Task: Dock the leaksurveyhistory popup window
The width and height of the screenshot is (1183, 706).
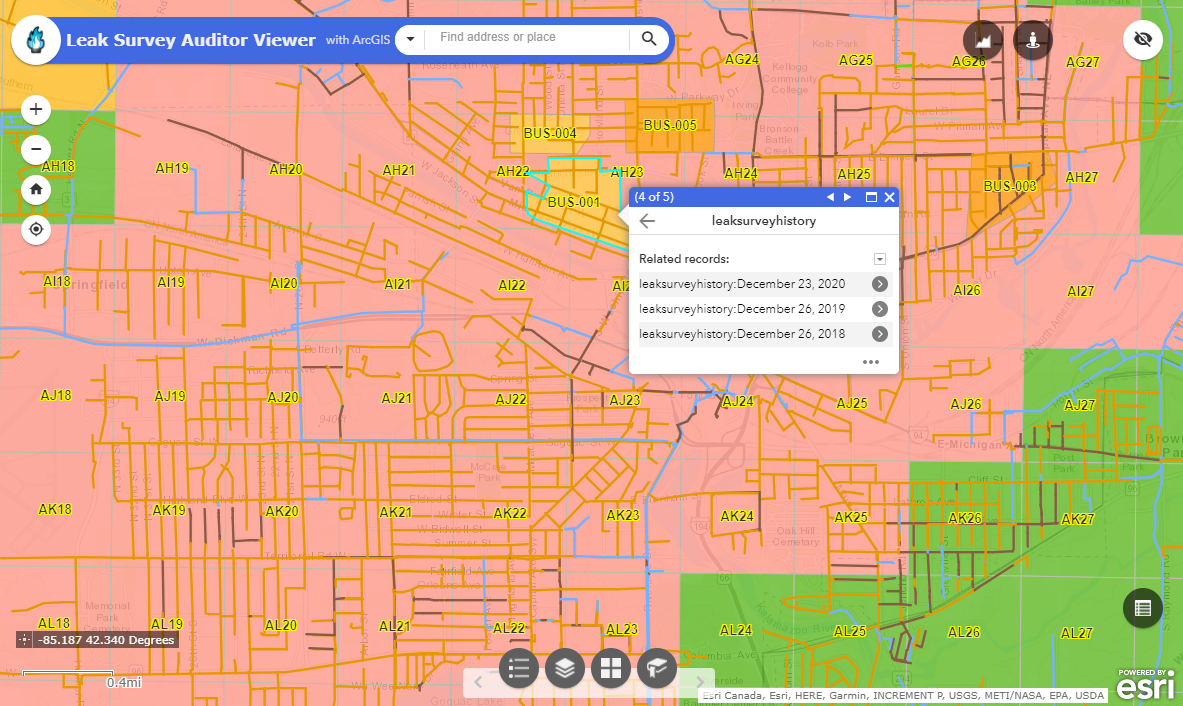Action: click(x=871, y=197)
